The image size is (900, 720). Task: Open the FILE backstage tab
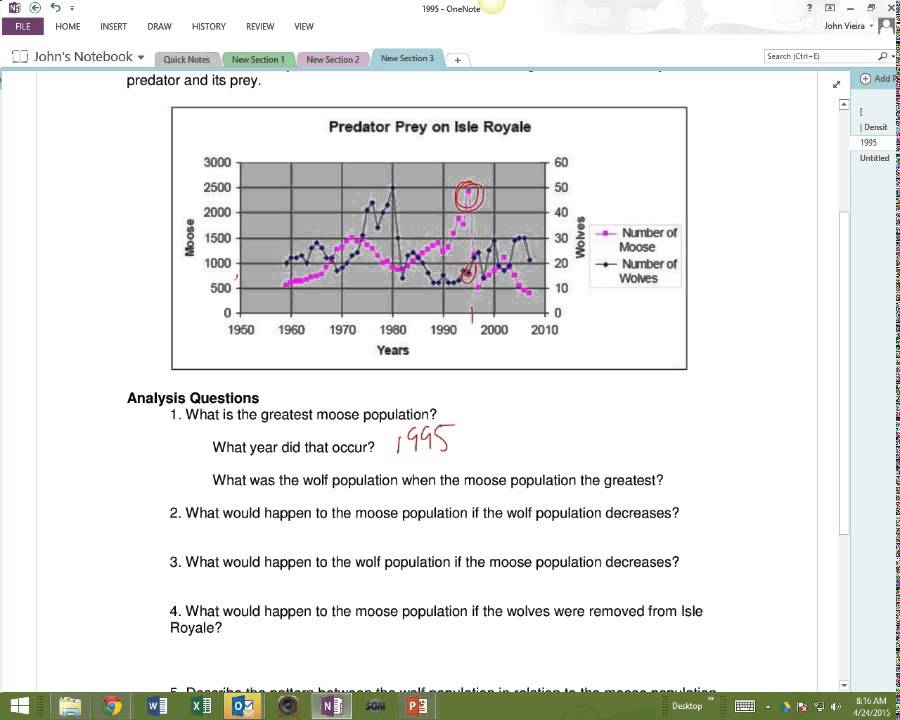click(x=23, y=26)
